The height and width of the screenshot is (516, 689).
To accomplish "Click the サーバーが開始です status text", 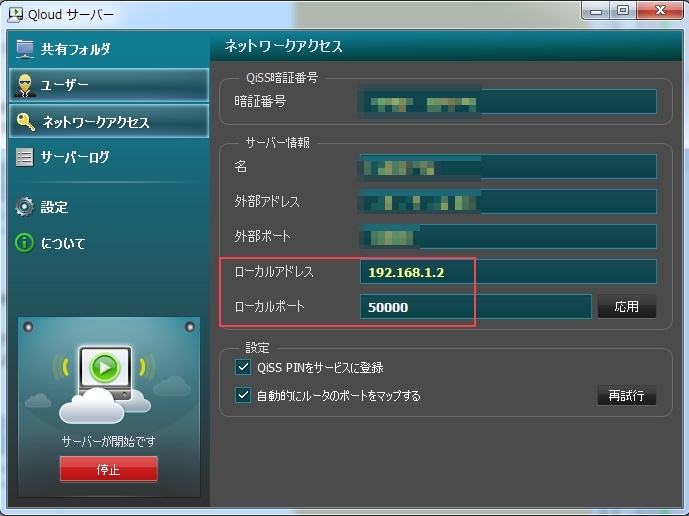I will click(x=109, y=441).
